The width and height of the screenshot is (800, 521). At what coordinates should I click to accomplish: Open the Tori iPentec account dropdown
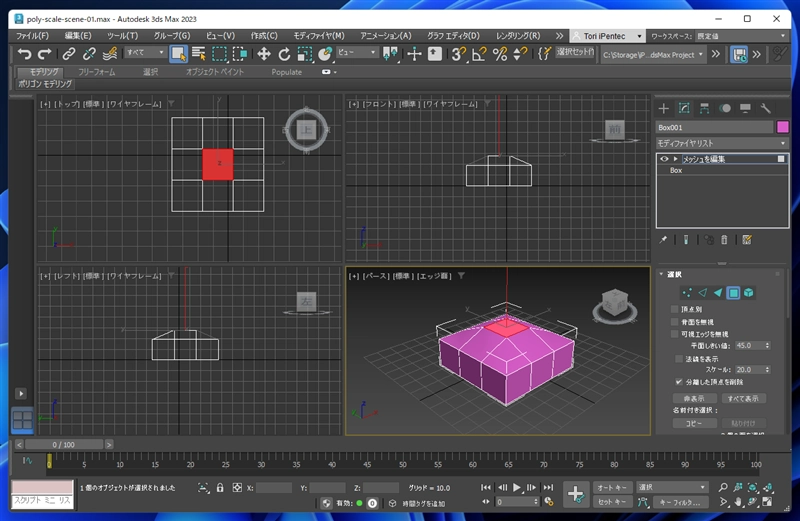click(607, 36)
